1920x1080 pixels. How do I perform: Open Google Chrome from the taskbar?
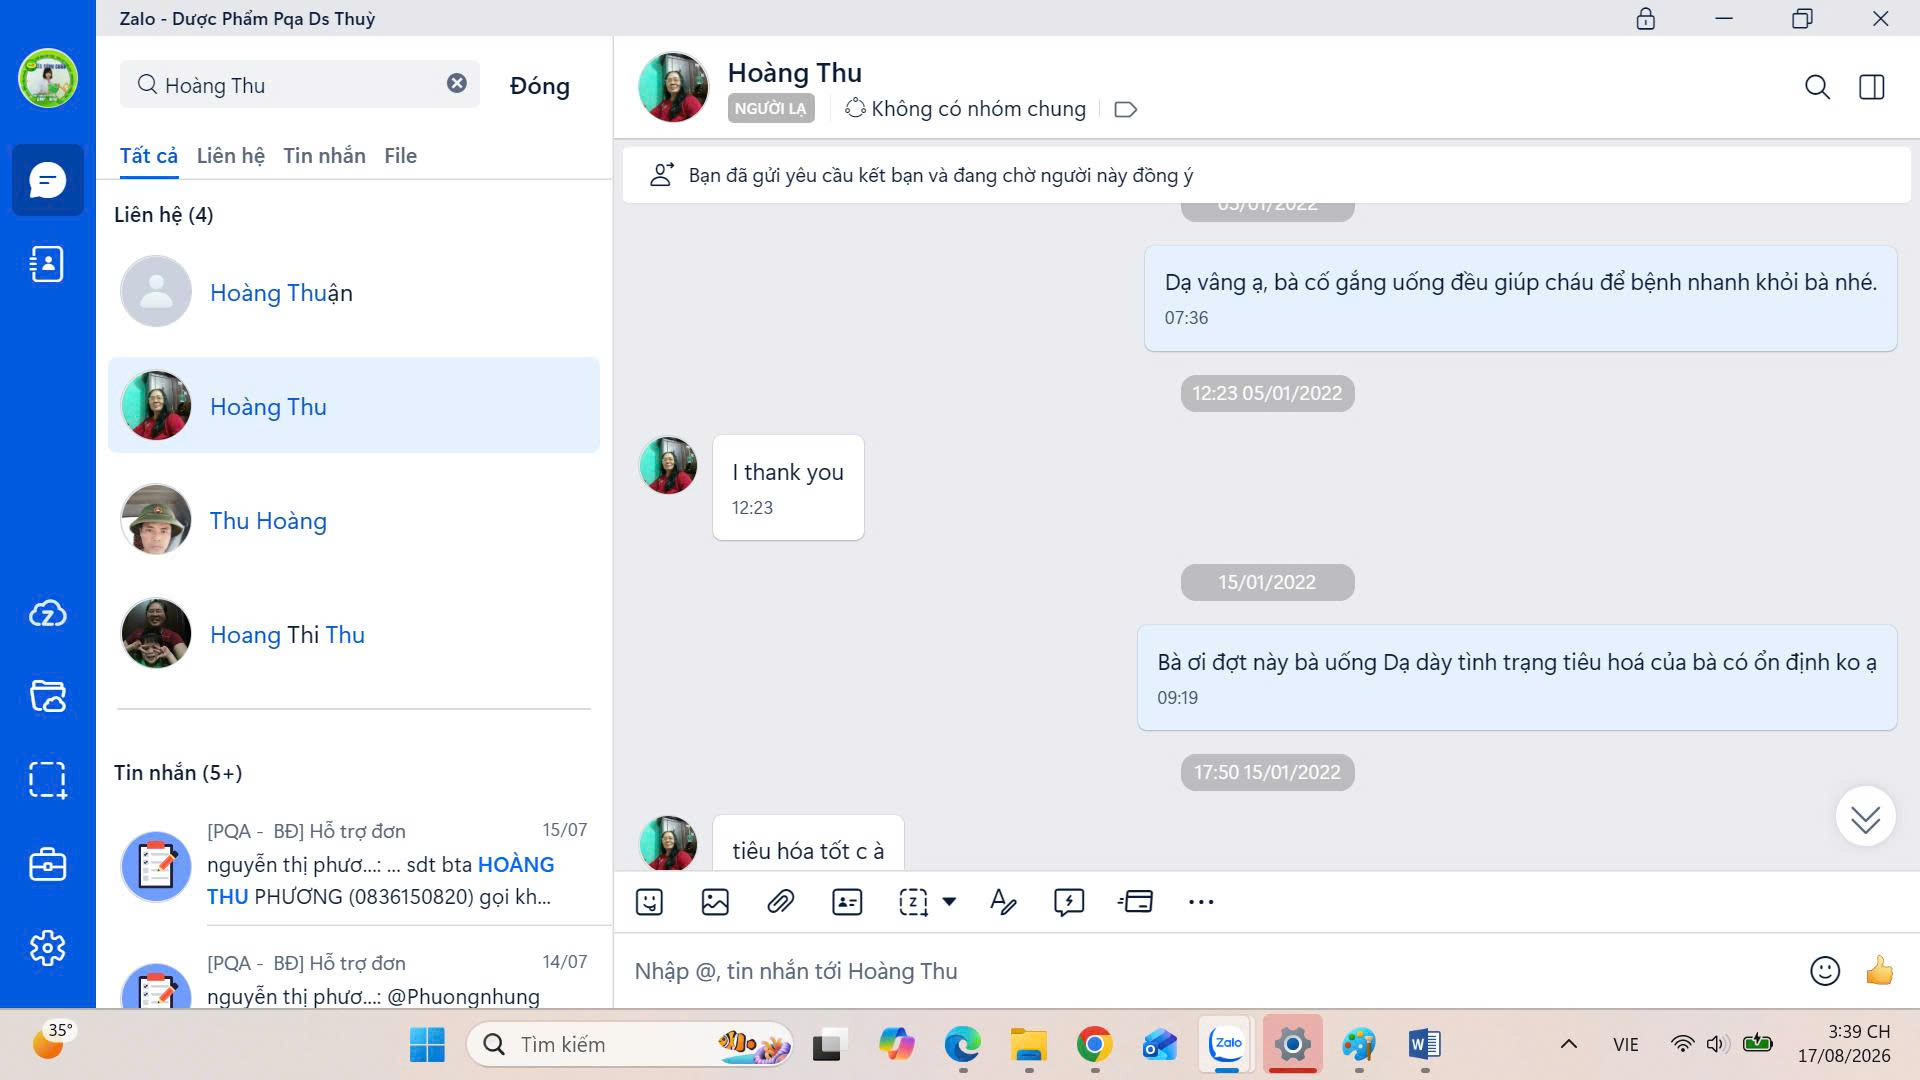click(1095, 1045)
